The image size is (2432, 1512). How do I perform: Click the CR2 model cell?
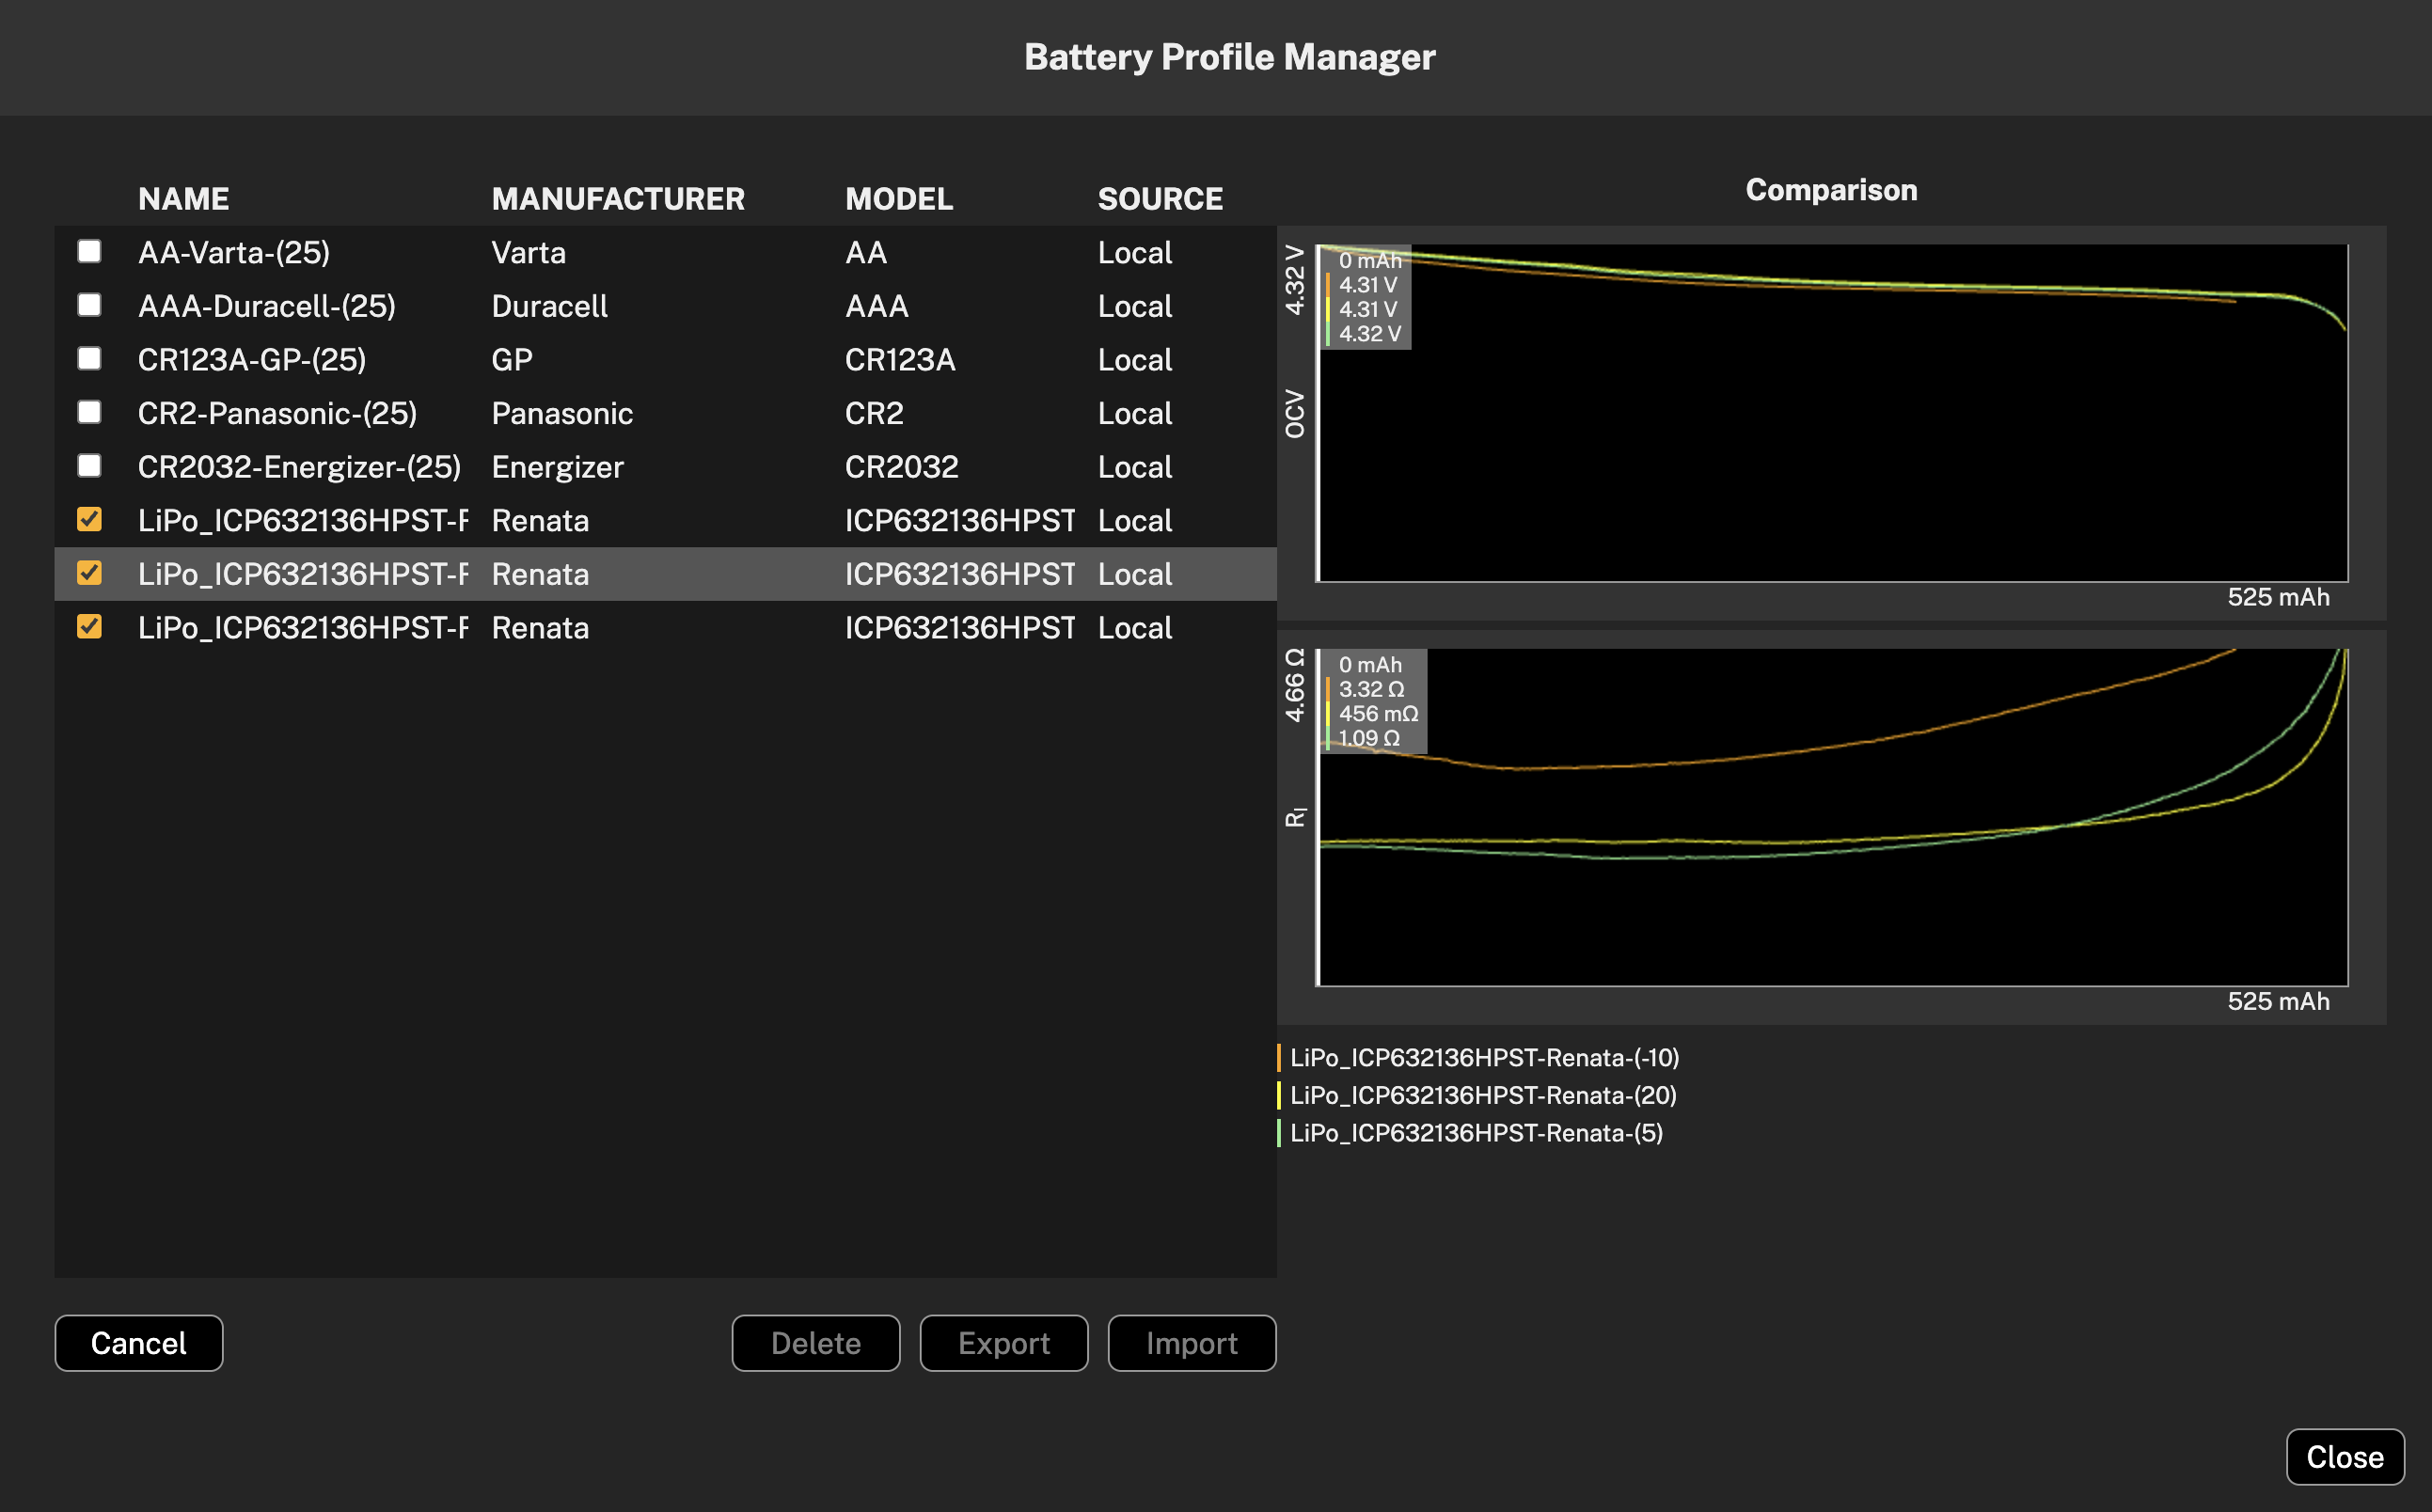pyautogui.click(x=874, y=413)
